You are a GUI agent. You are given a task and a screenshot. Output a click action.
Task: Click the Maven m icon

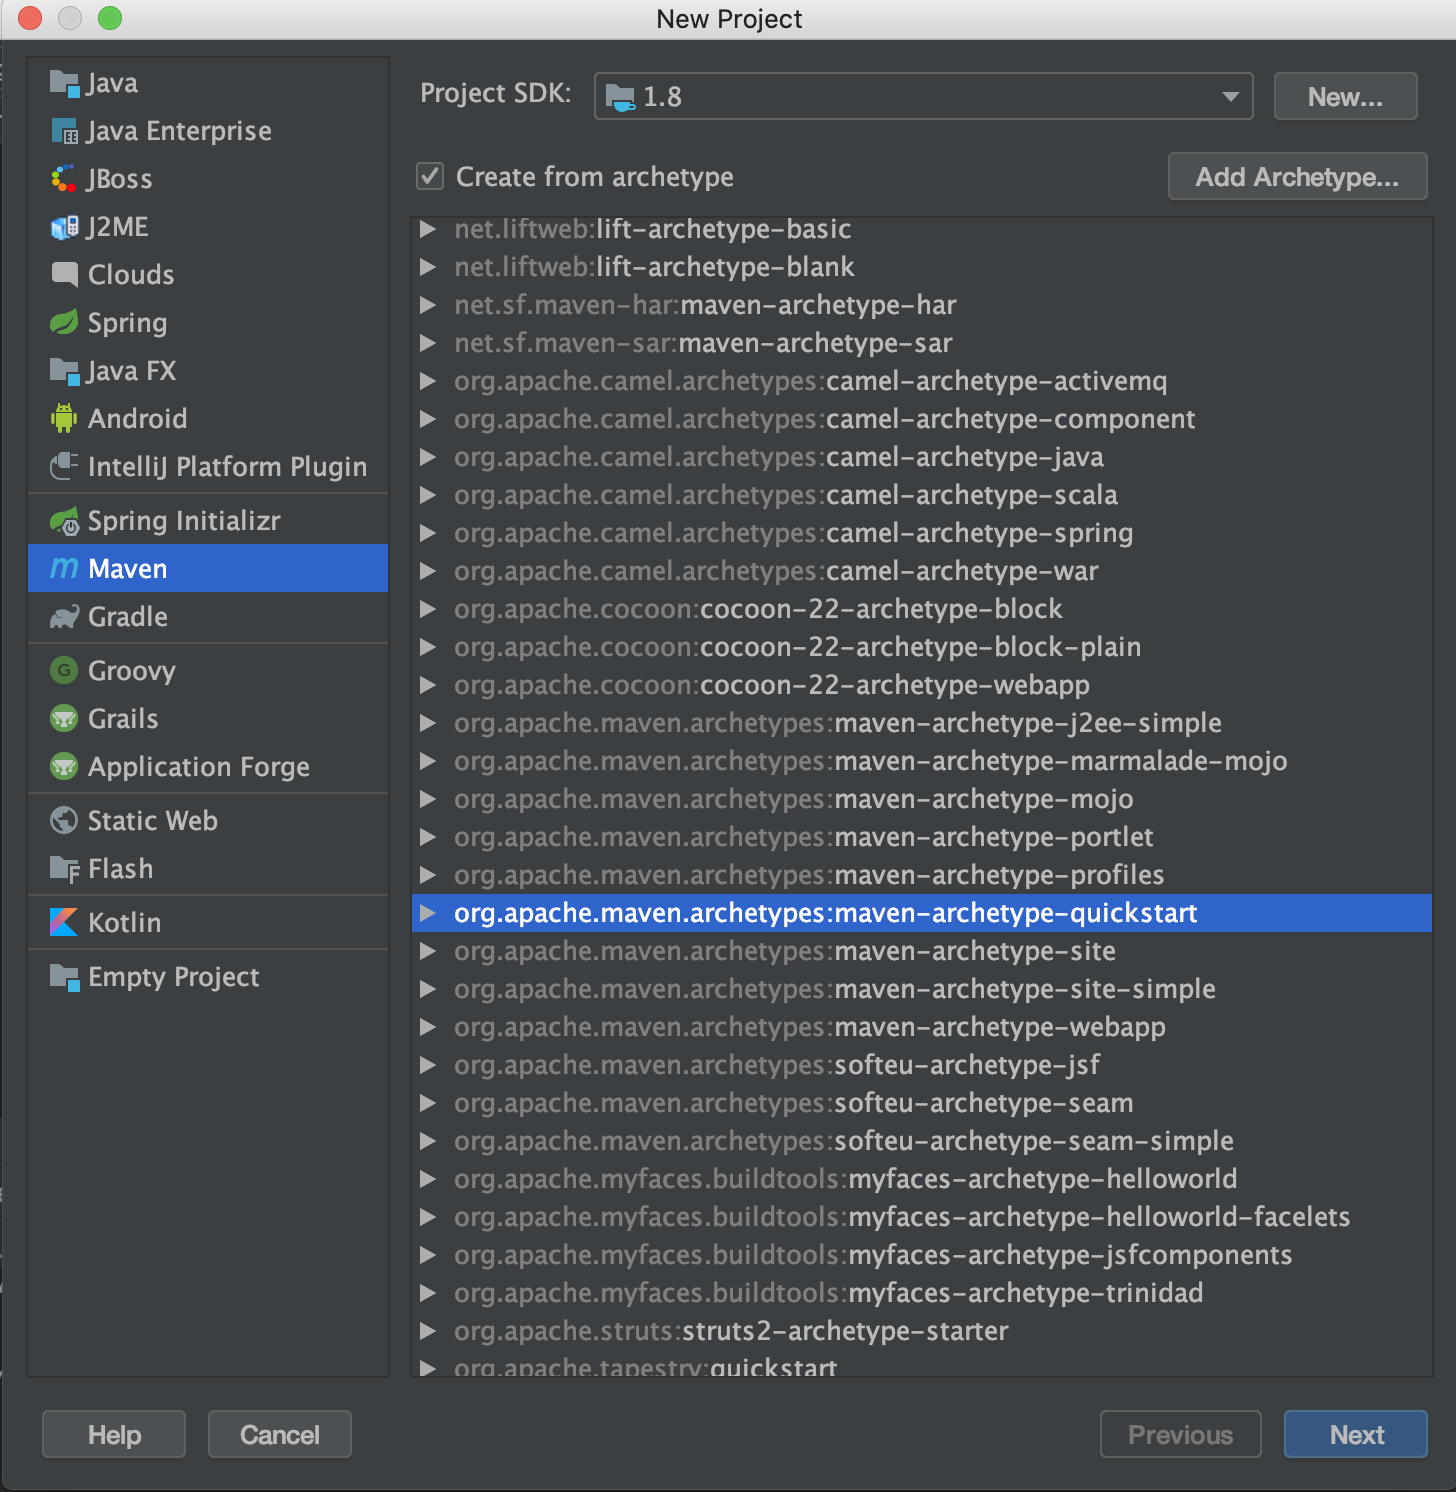tap(64, 568)
